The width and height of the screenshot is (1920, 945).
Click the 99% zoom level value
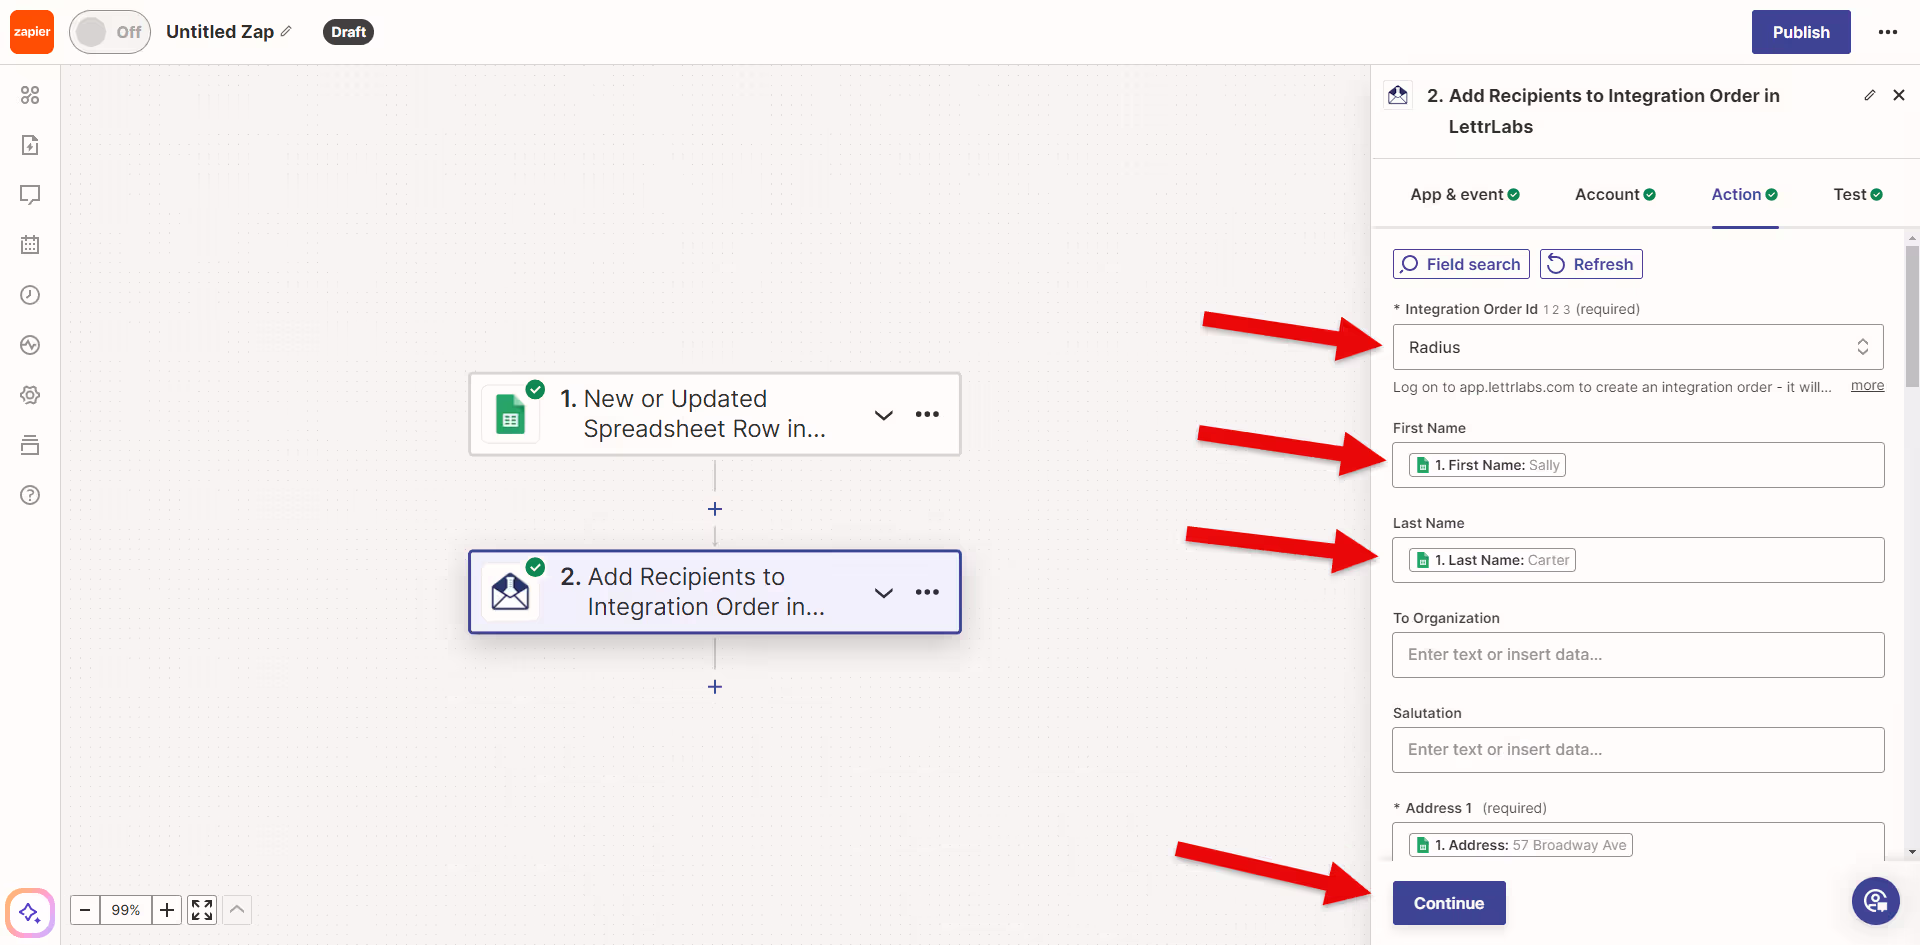point(126,910)
